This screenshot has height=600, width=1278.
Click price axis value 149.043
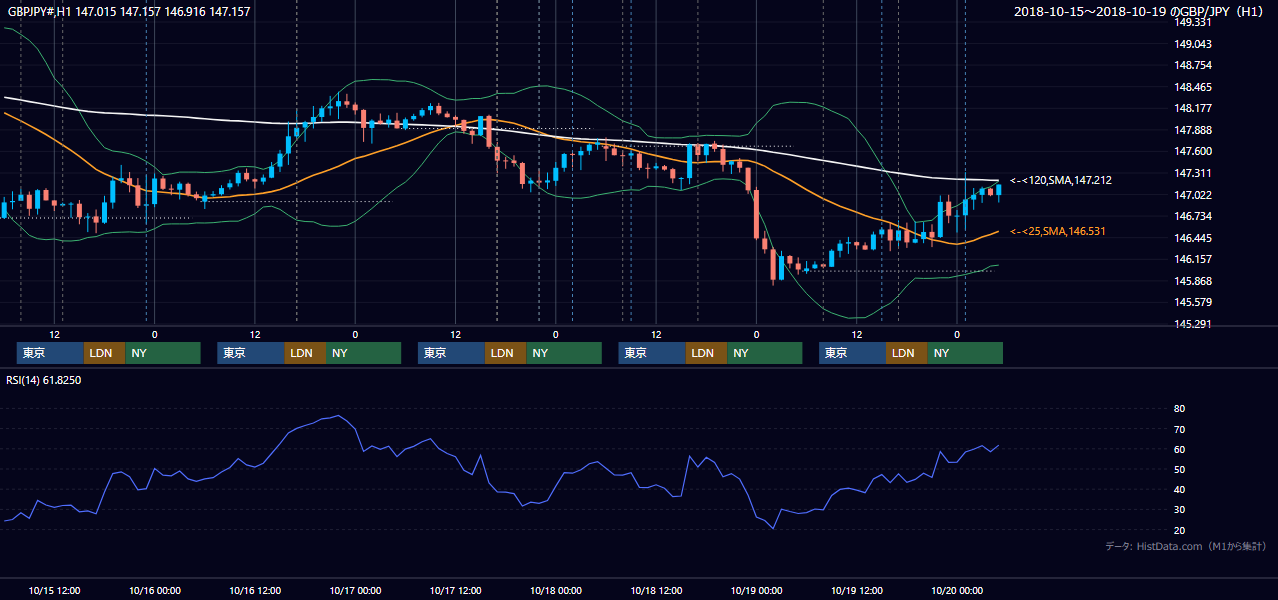pyautogui.click(x=1193, y=44)
